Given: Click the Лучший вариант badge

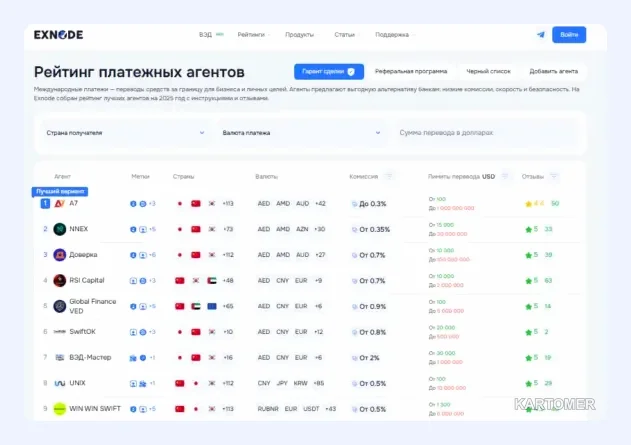Looking at the screenshot, I should (x=60, y=192).
